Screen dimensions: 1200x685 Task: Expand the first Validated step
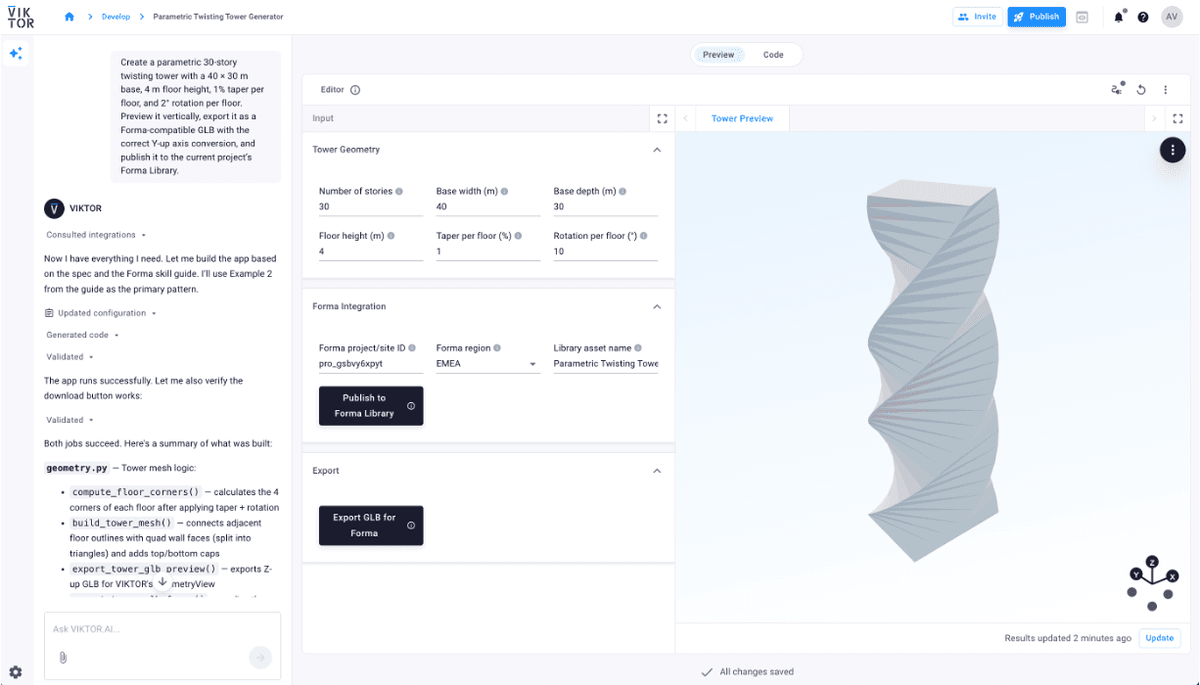click(70, 357)
